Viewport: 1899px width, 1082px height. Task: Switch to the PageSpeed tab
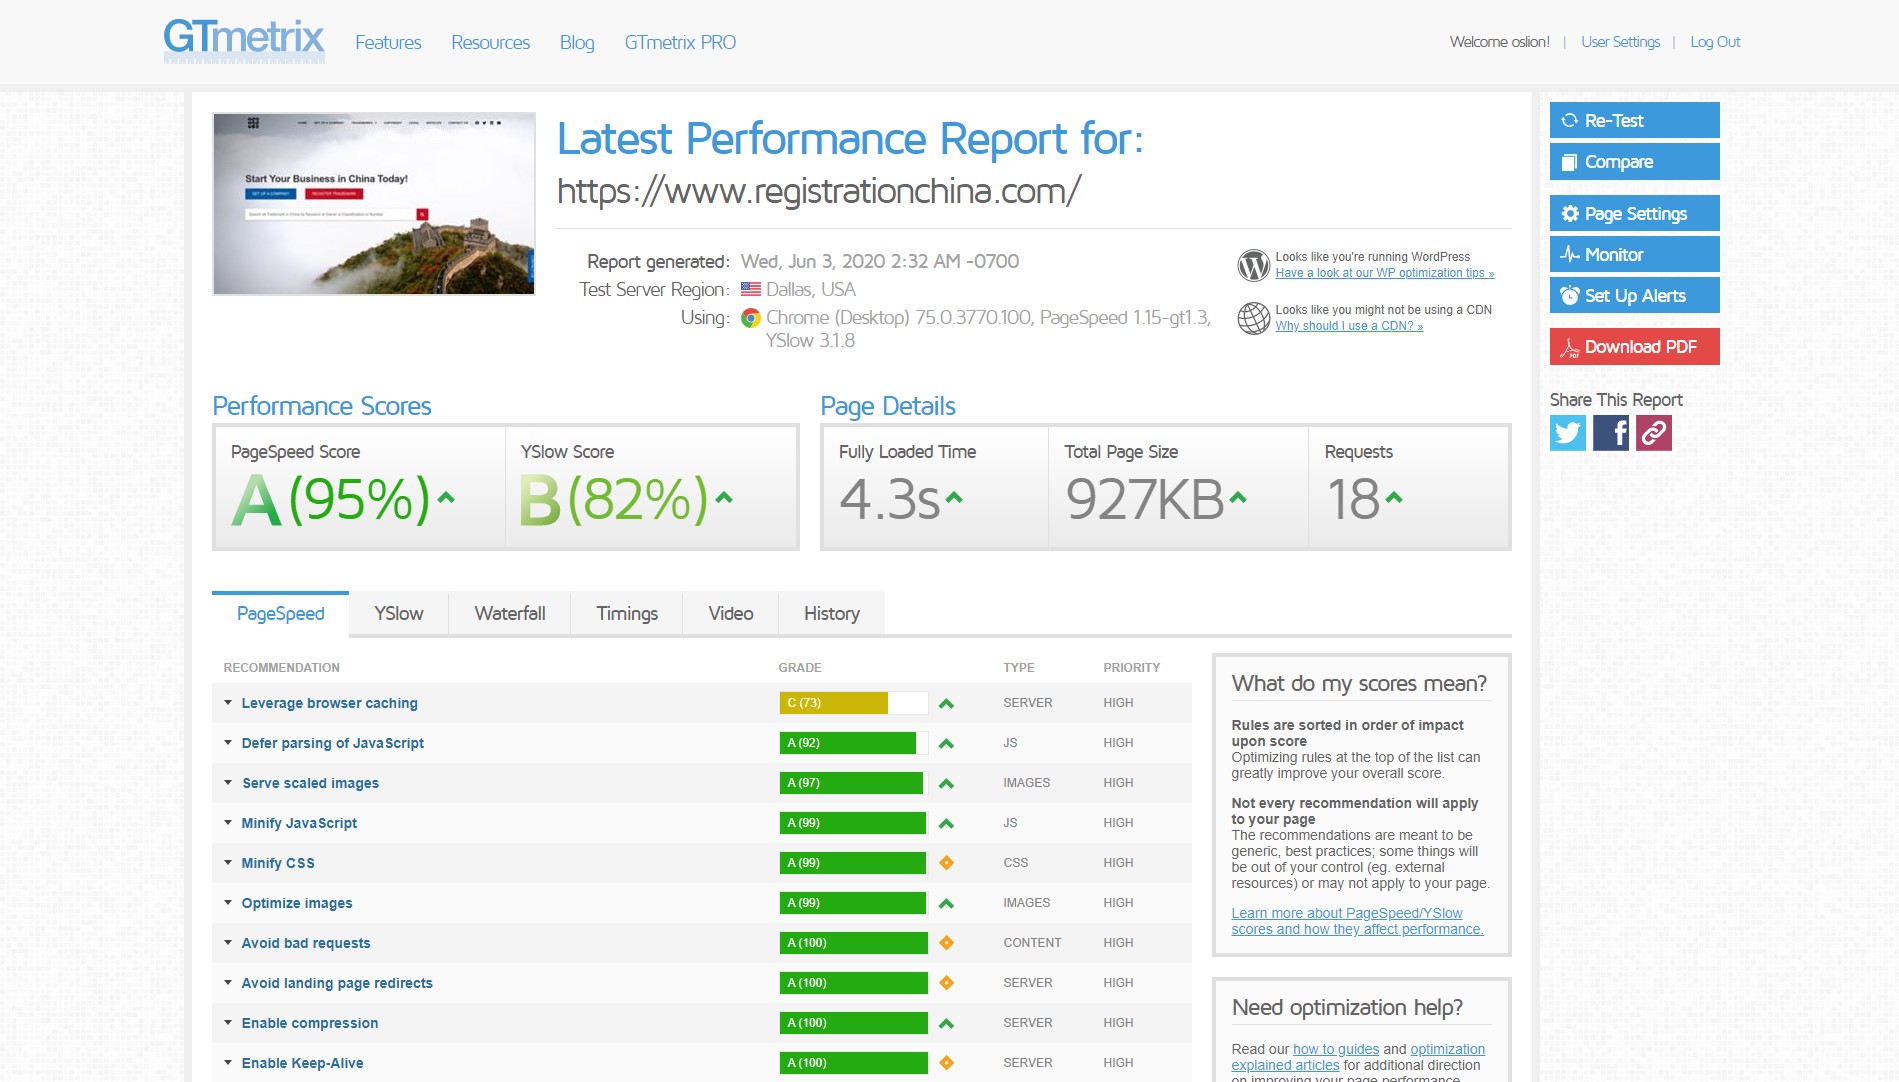click(280, 613)
